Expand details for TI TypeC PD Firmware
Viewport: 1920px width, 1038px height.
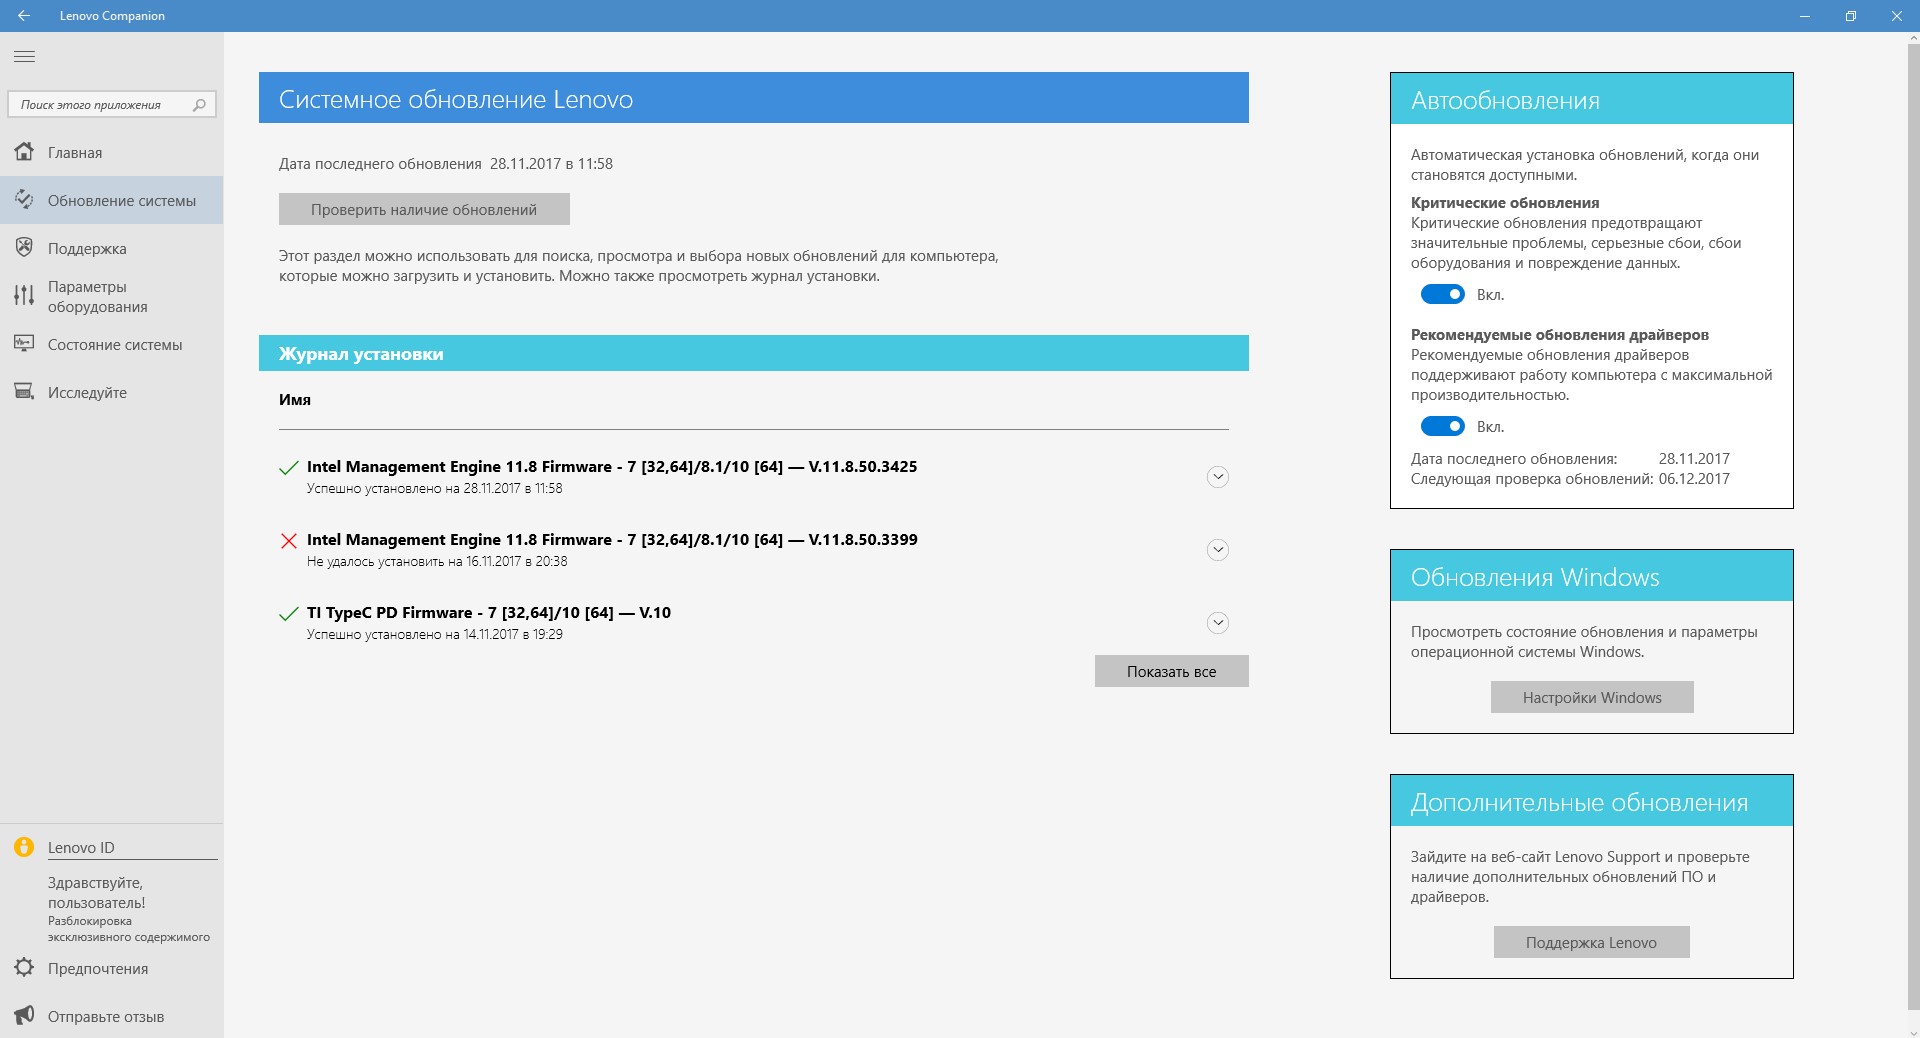[x=1217, y=623]
